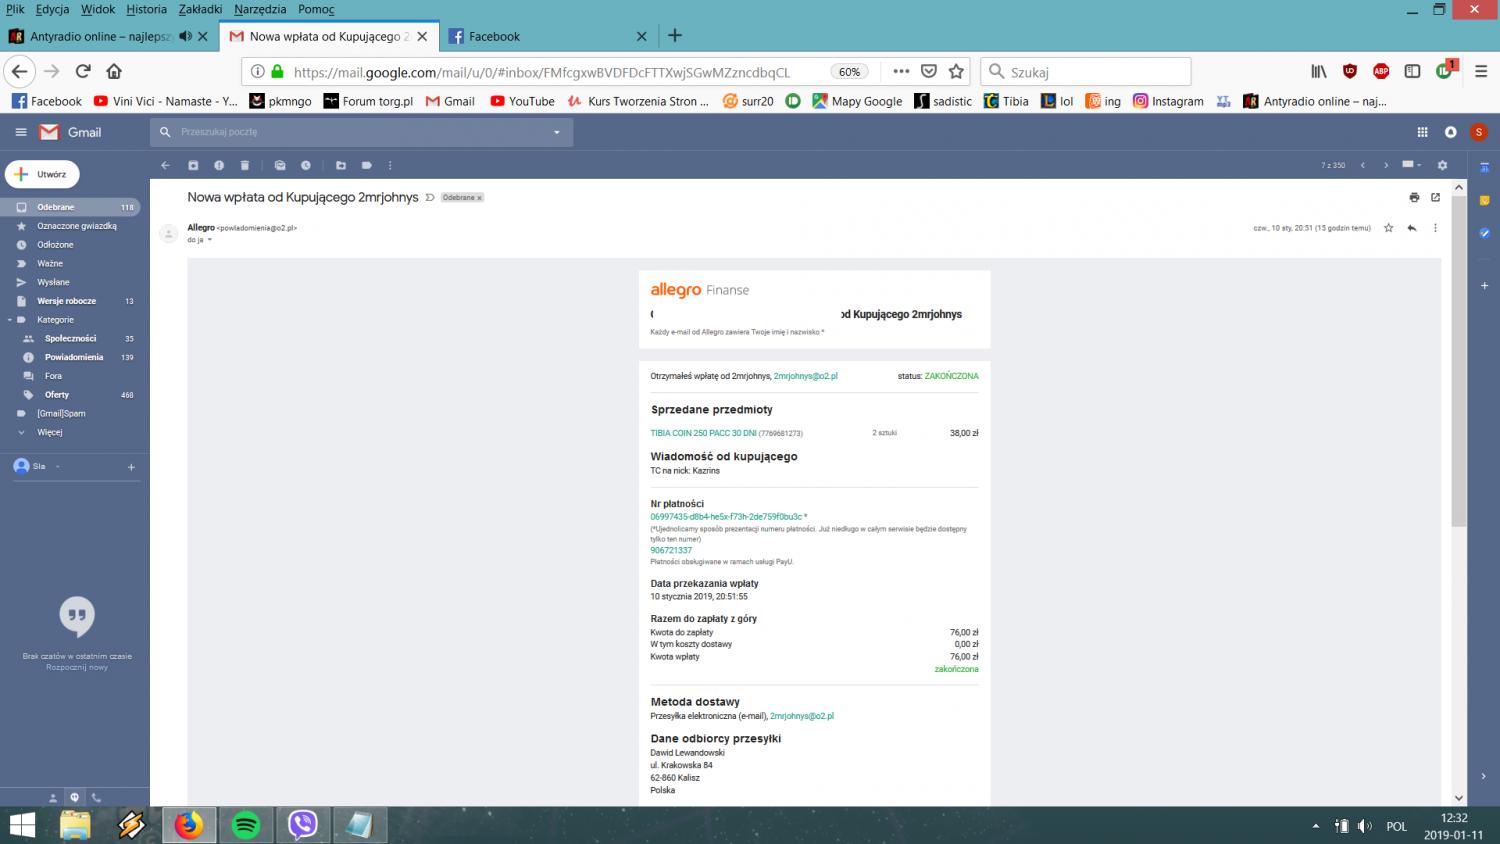Open the TIBIA COIN 250 PACC item link

[x=703, y=433]
